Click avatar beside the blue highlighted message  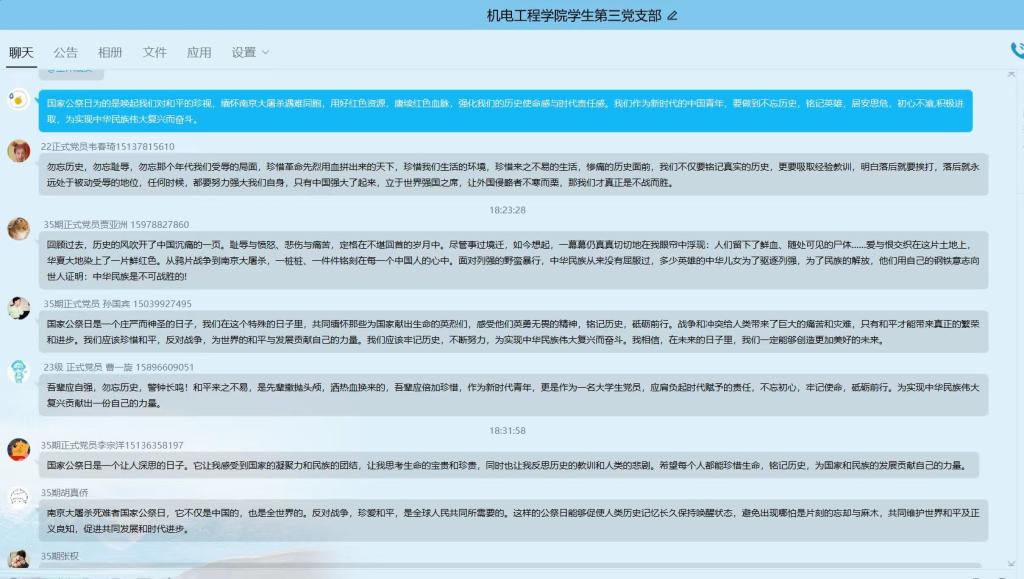(x=18, y=98)
